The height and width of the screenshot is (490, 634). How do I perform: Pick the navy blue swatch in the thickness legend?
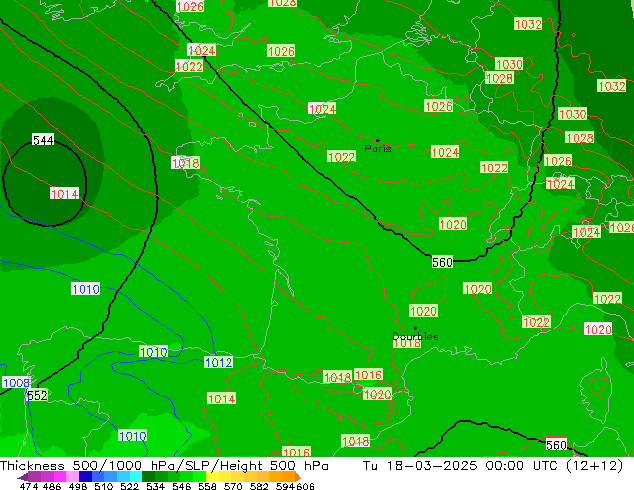click(85, 477)
